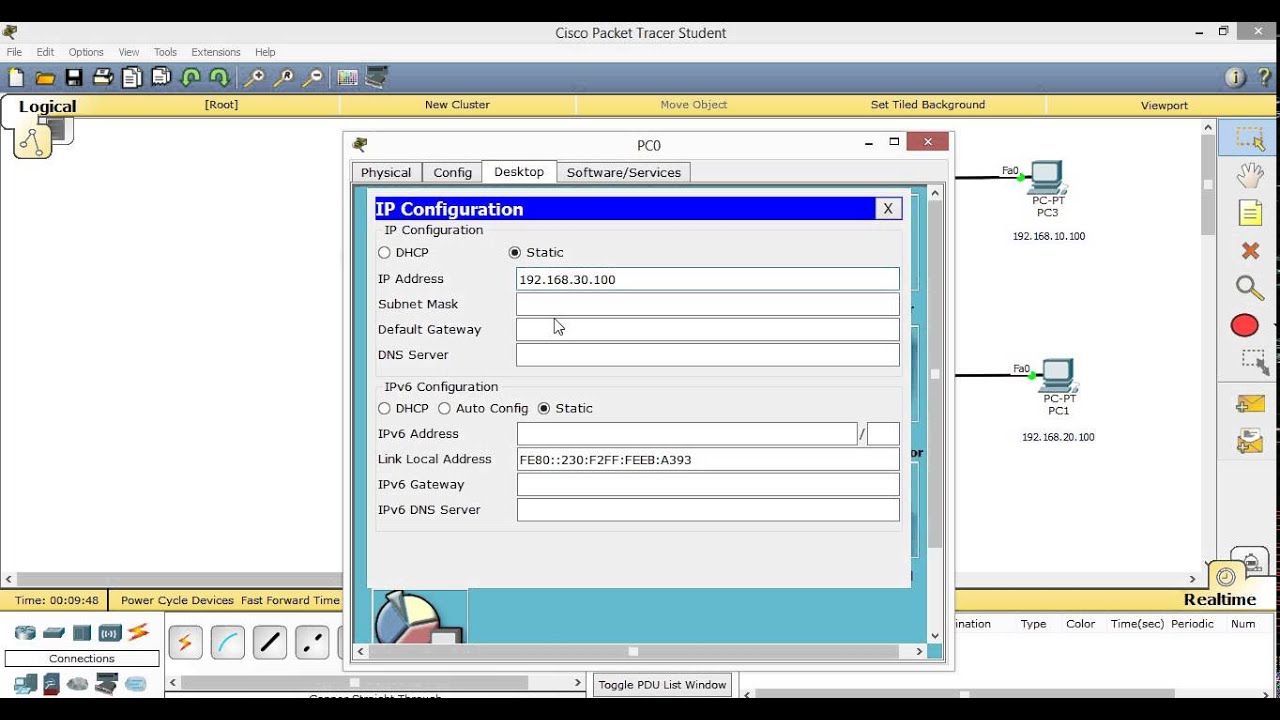Click Set Tiled Background
1280x720 pixels.
928,105
